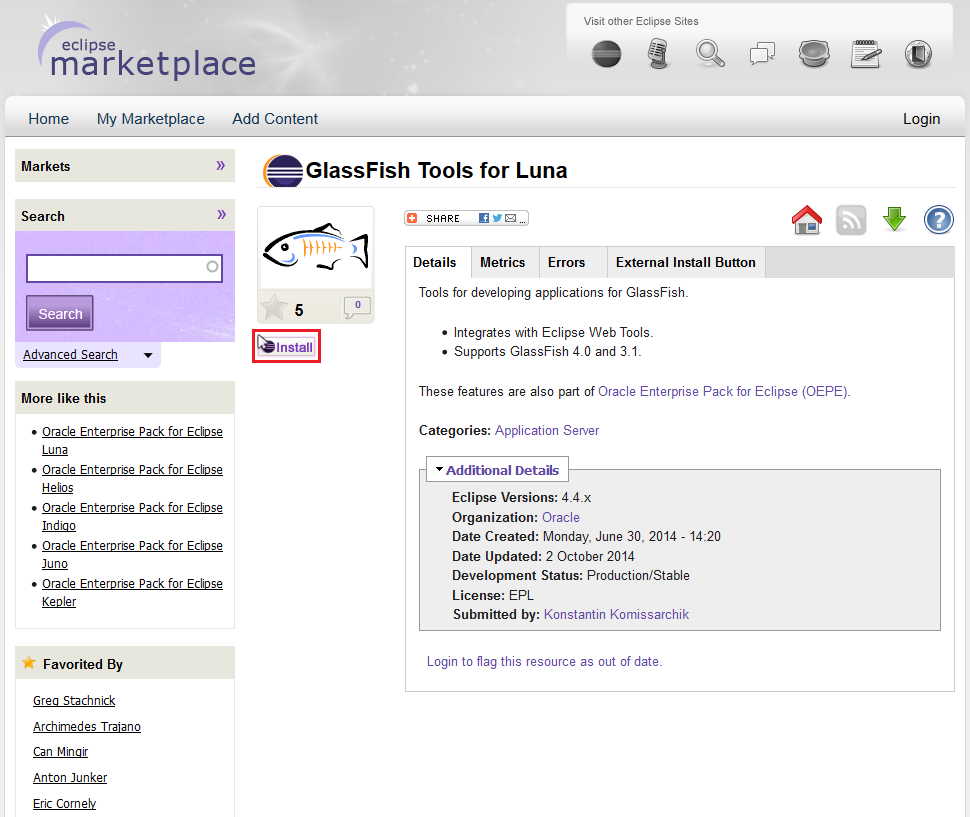Open the forums chat bubbles icon

tap(762, 54)
